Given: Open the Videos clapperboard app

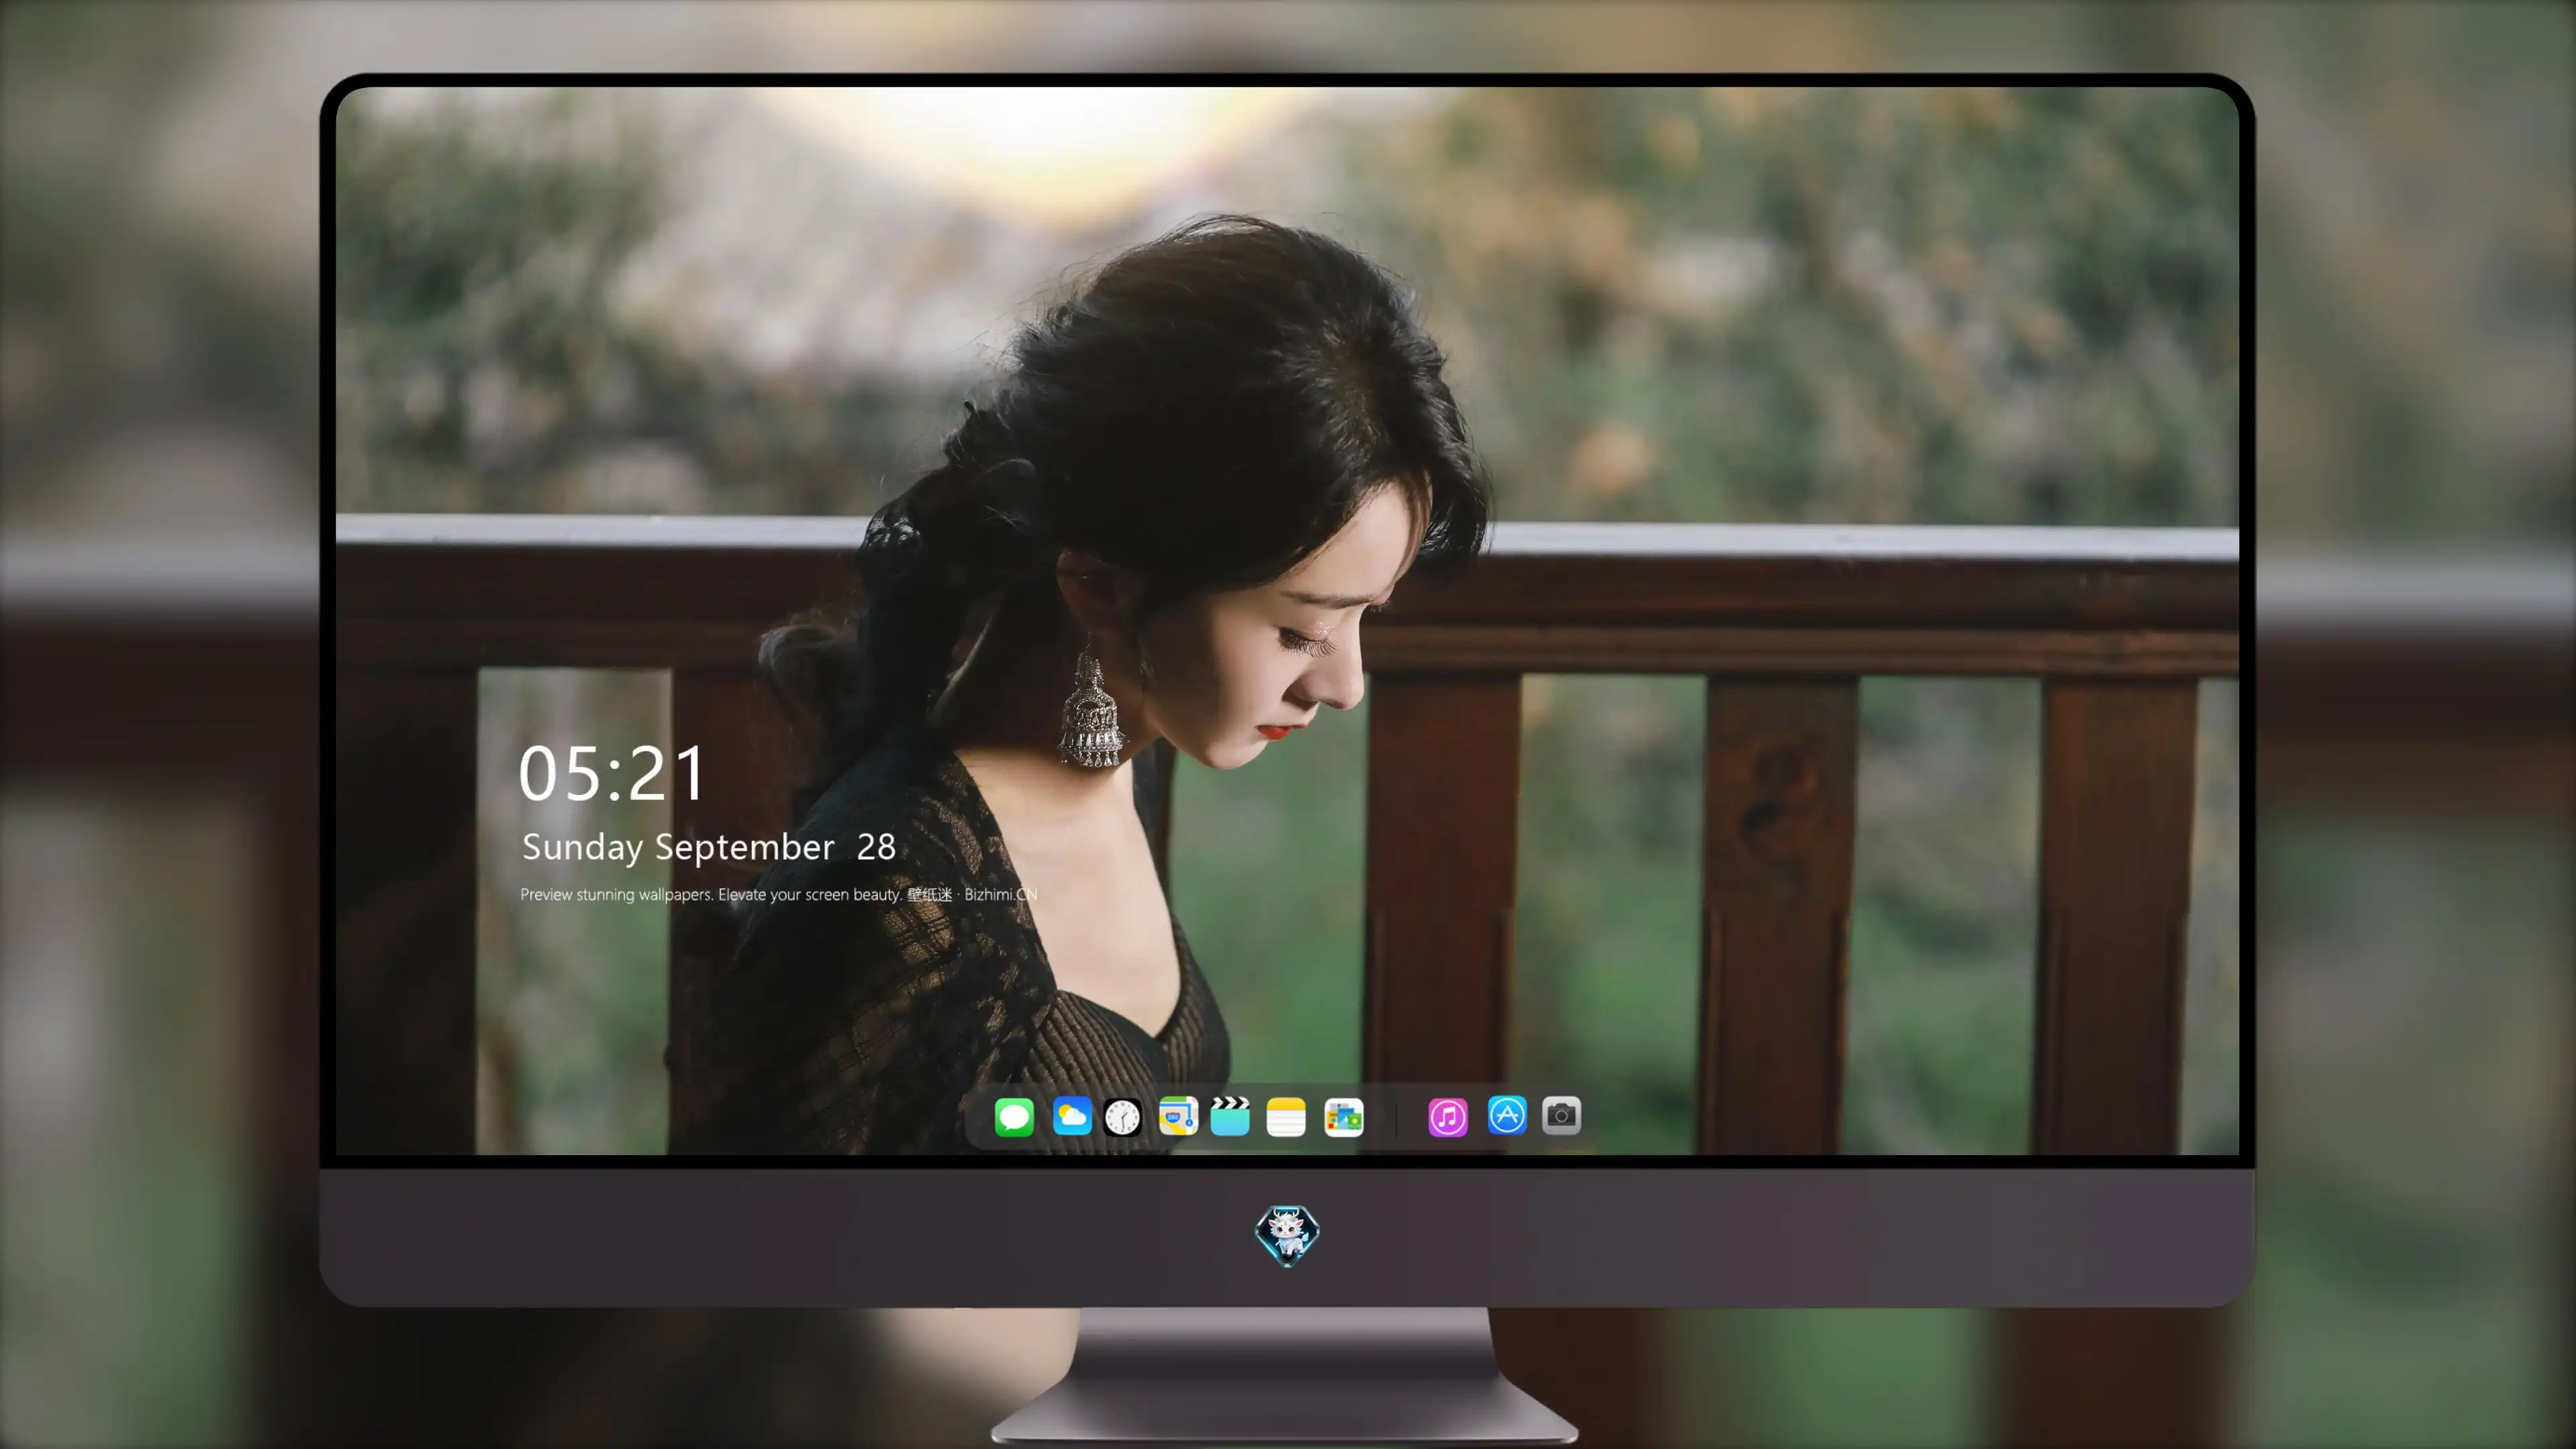Looking at the screenshot, I should click(1230, 1116).
